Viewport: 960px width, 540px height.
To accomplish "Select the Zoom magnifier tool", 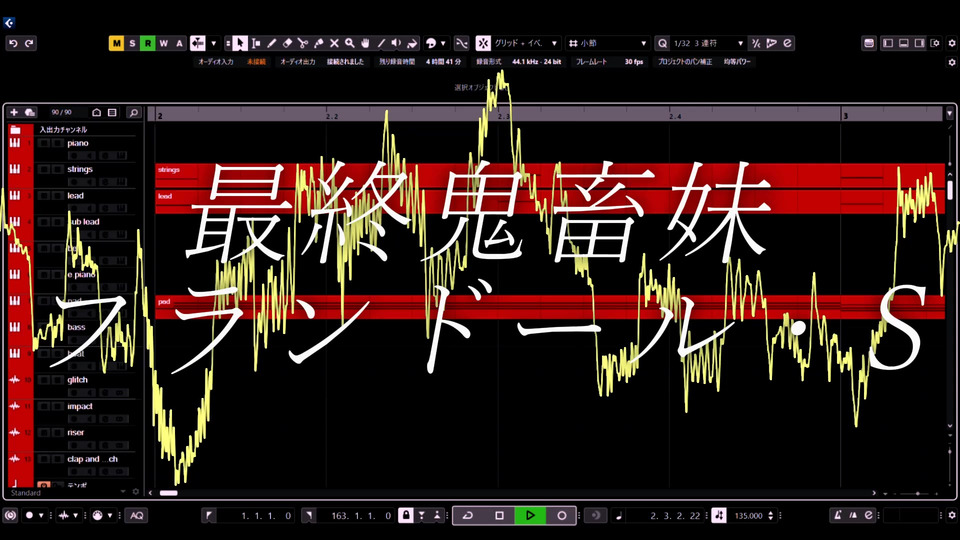I will tap(350, 43).
